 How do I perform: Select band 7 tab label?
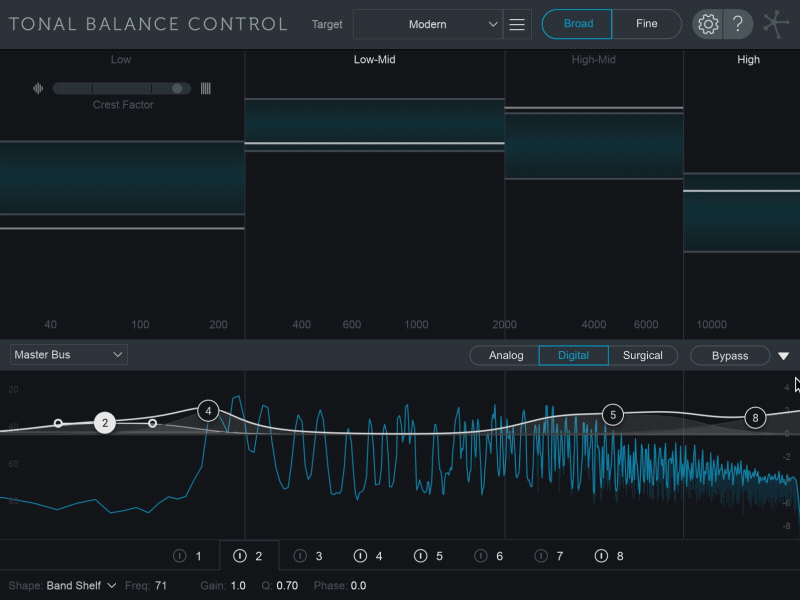(560, 556)
